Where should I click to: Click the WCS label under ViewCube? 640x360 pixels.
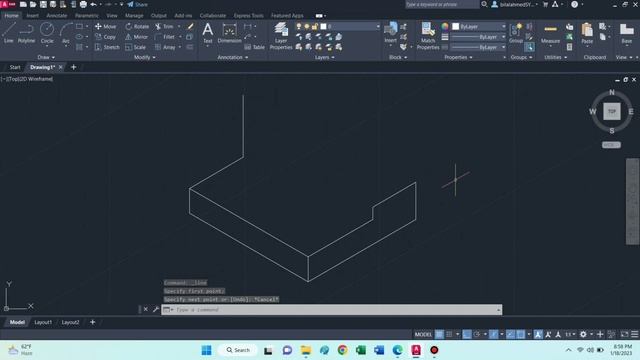pyautogui.click(x=611, y=145)
